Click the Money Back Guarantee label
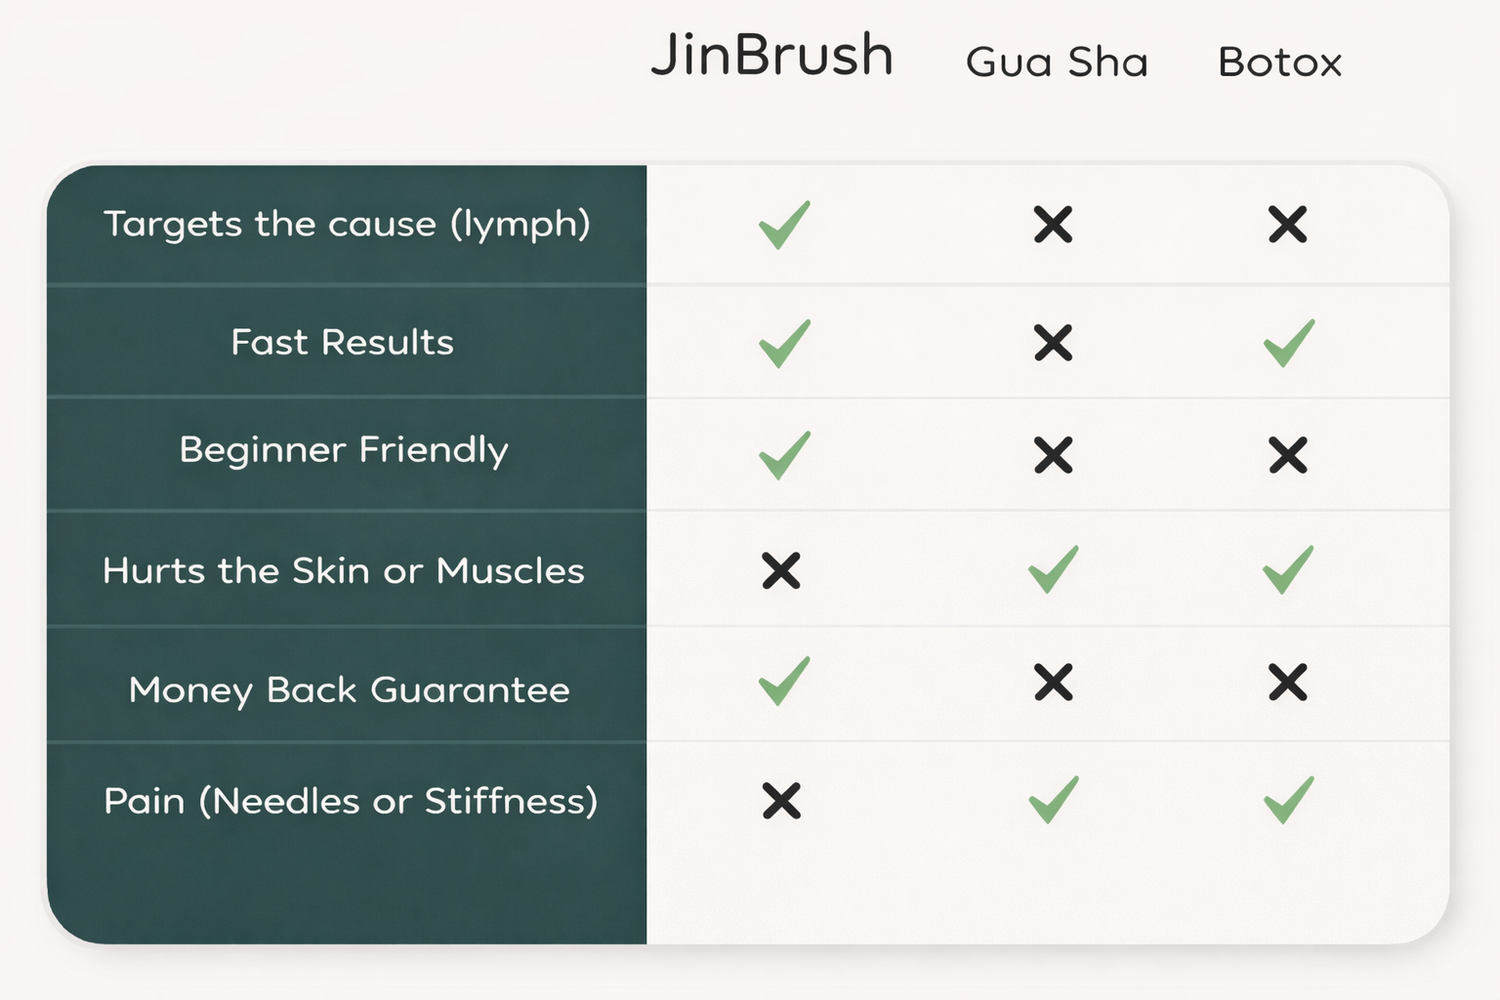This screenshot has height=1000, width=1500. point(349,690)
